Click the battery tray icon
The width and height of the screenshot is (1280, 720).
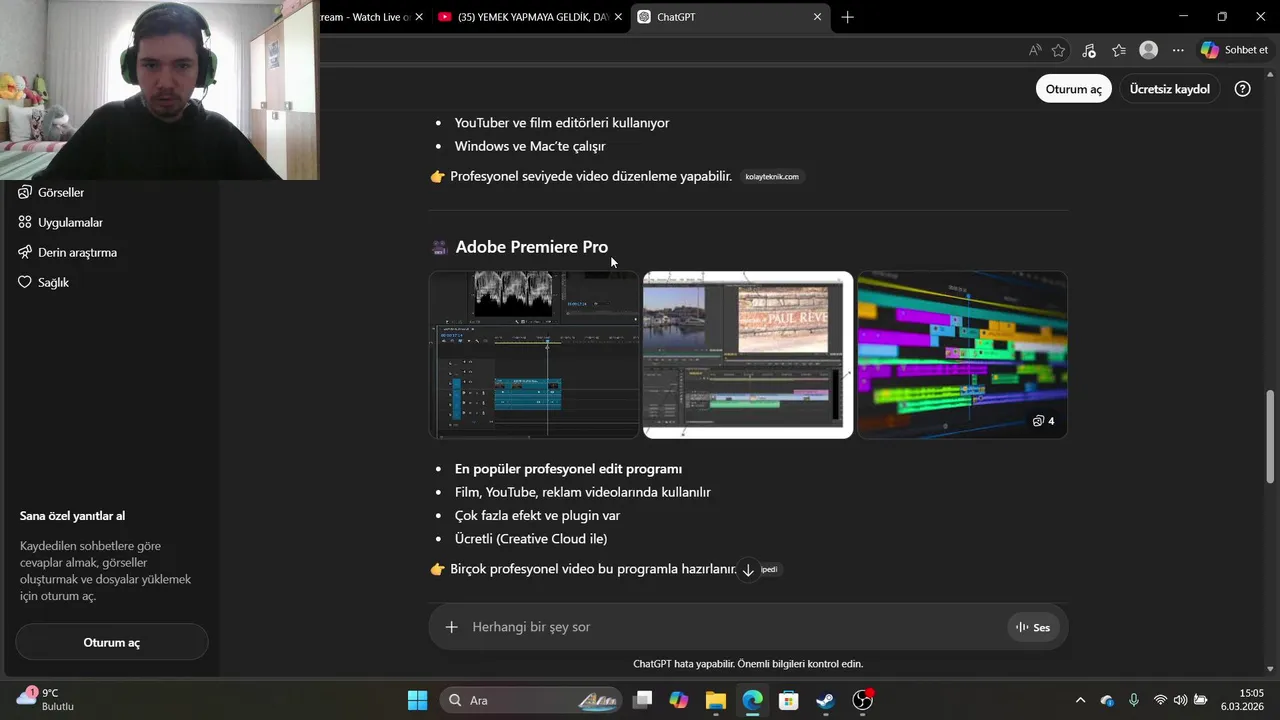[1201, 700]
